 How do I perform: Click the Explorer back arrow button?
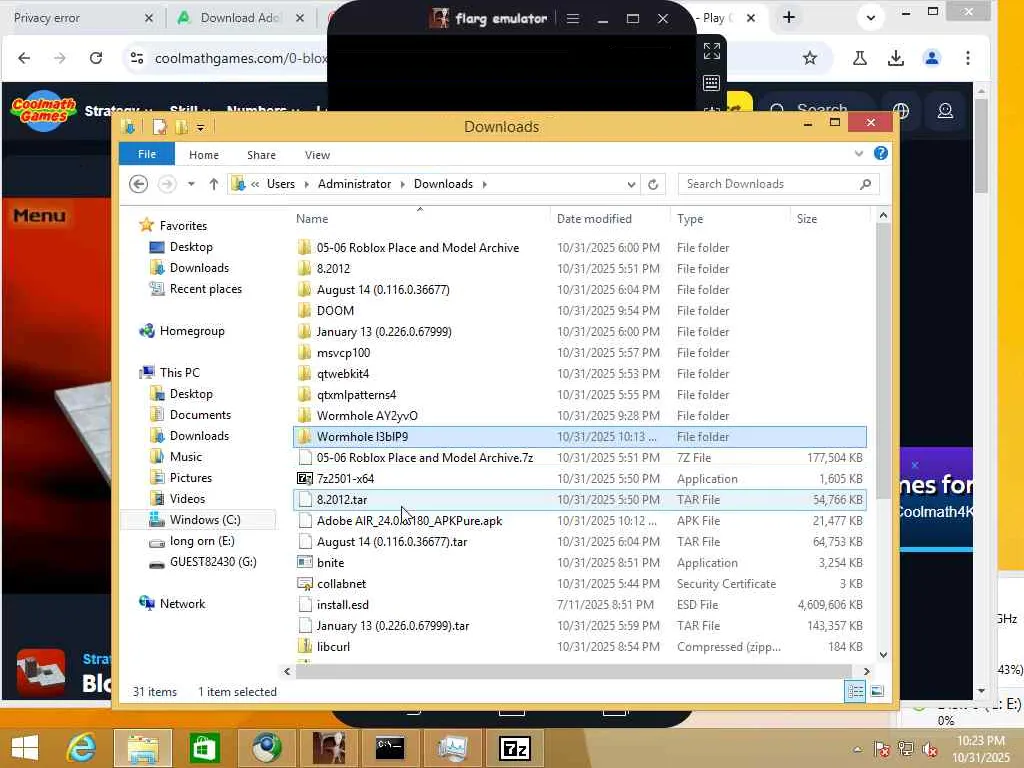point(138,184)
